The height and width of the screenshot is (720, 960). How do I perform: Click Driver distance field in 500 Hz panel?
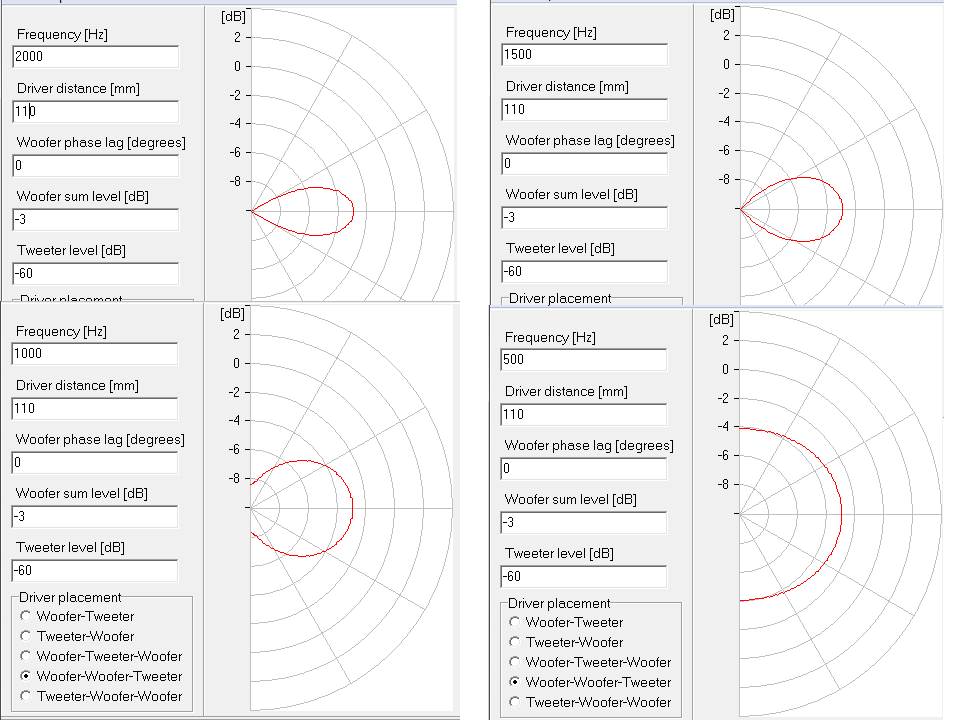[x=583, y=414]
